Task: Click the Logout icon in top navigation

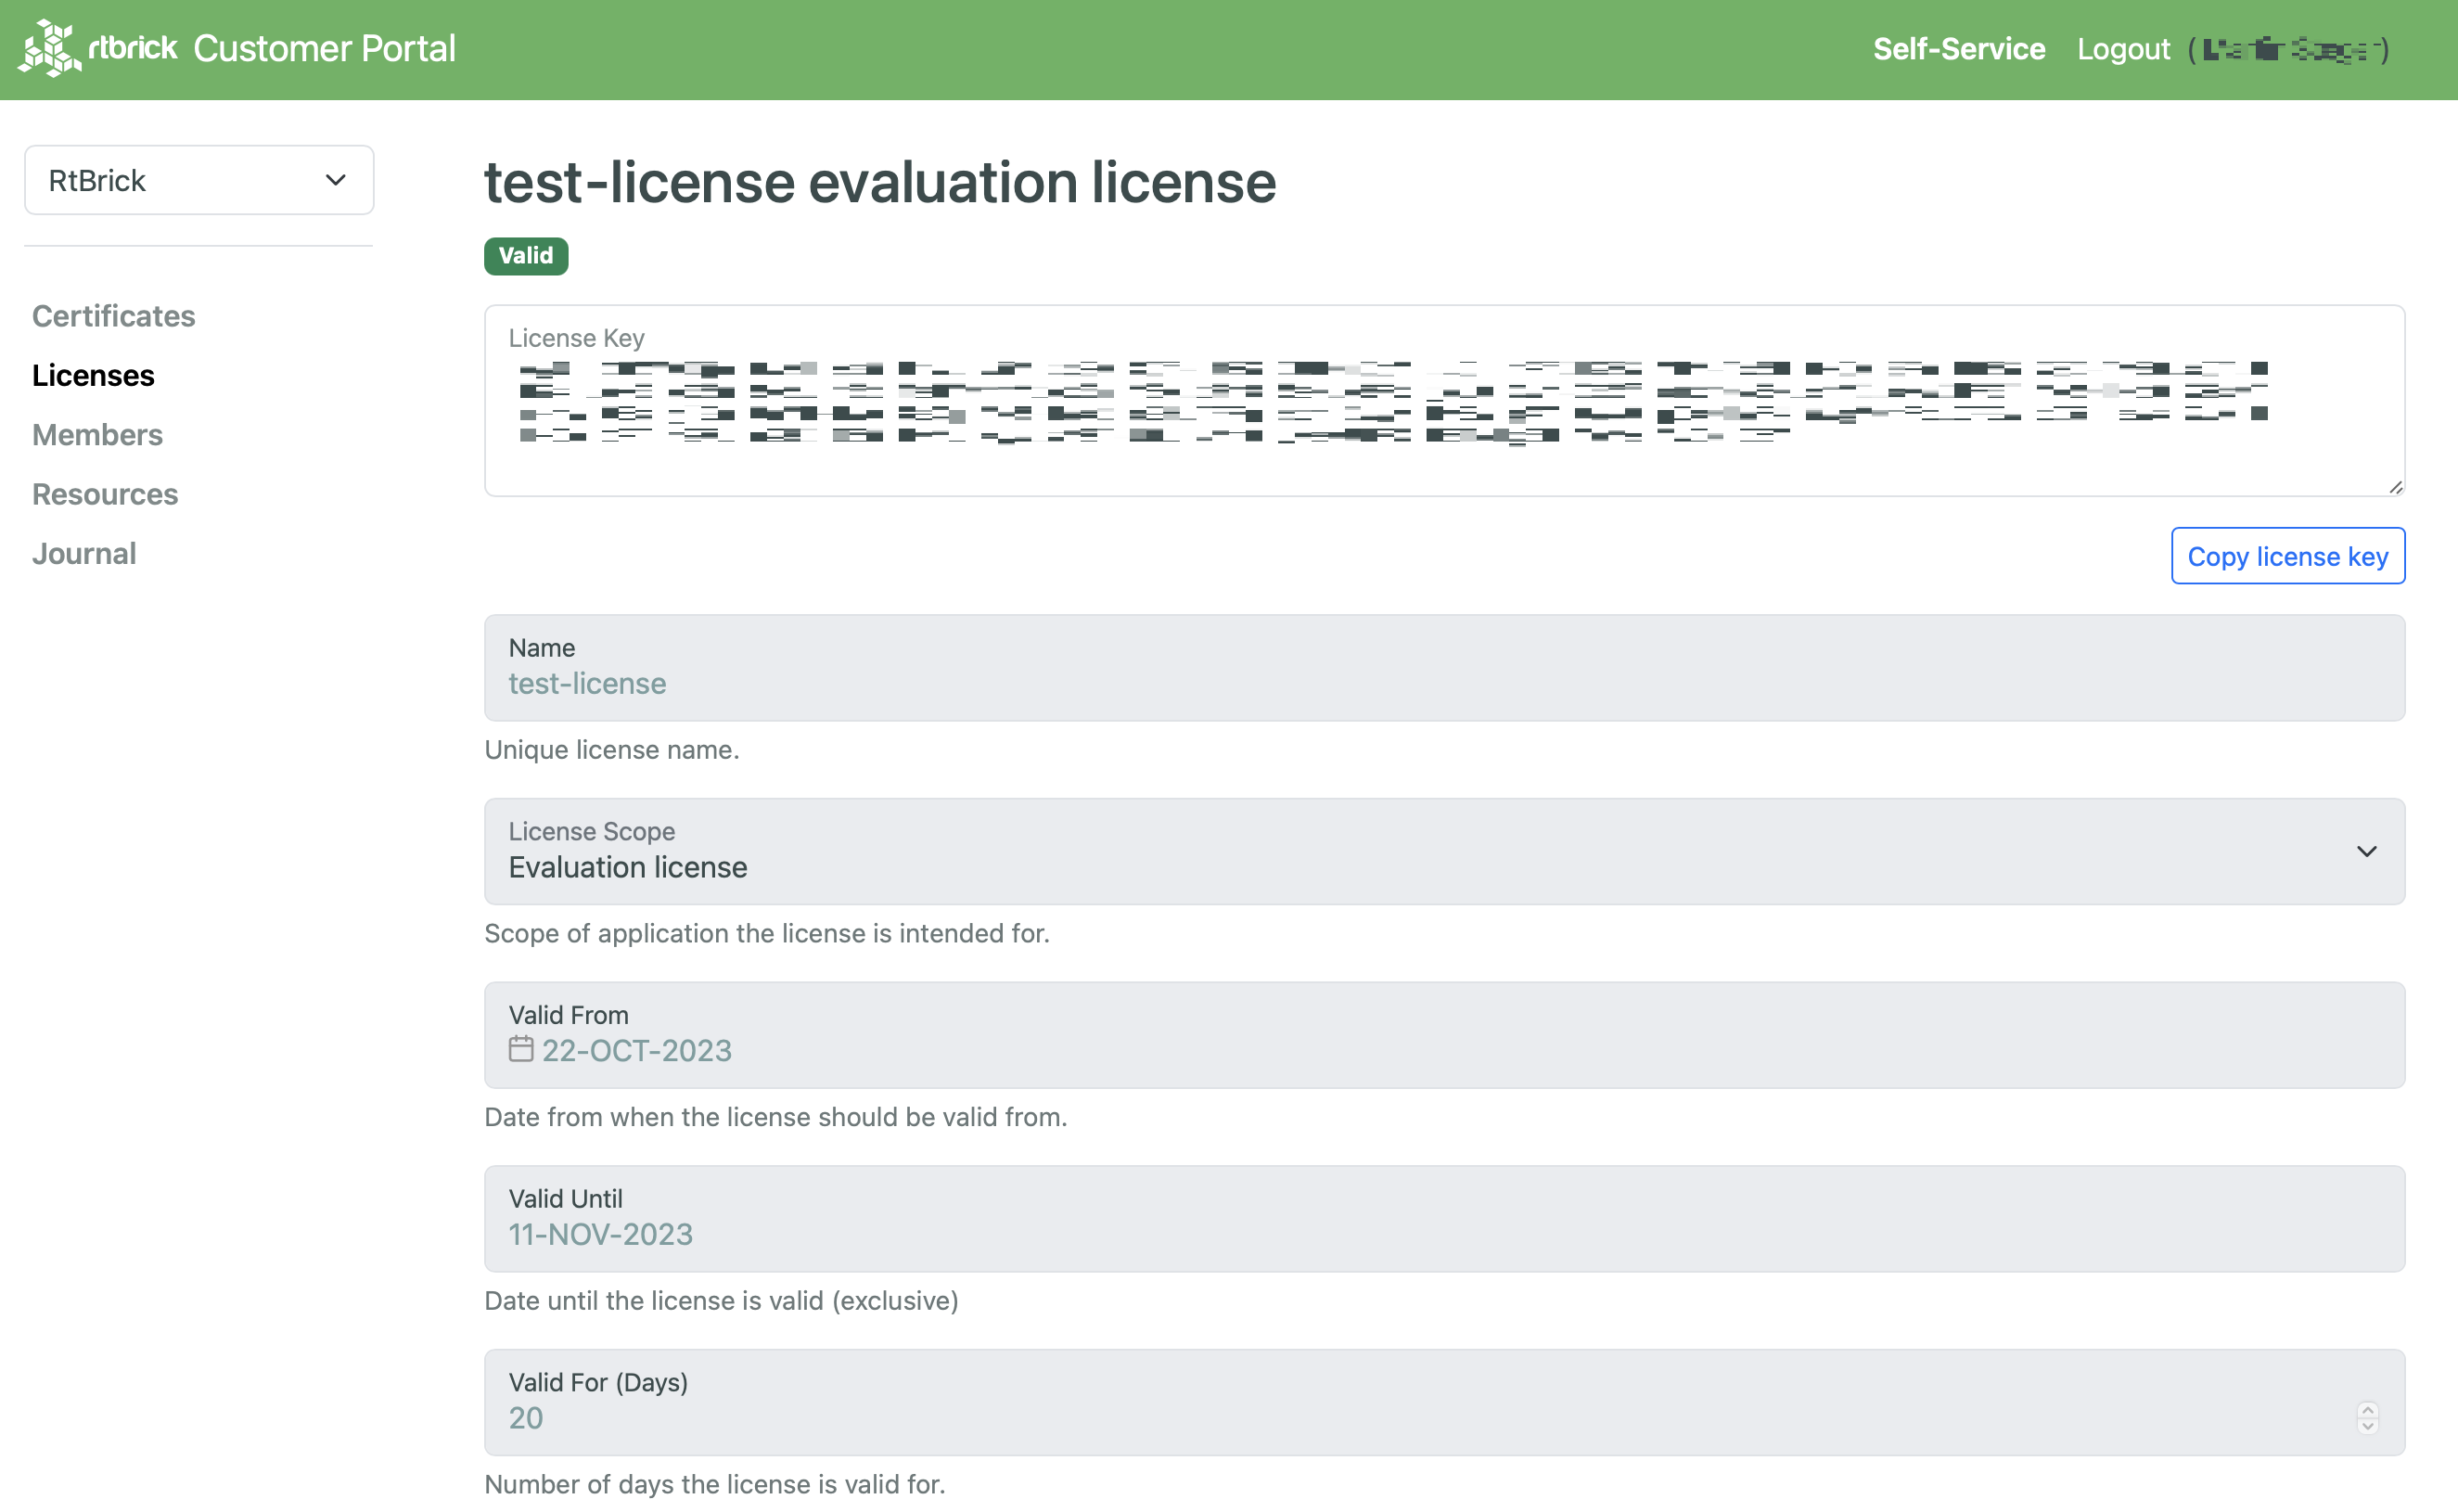Action: 2121,47
